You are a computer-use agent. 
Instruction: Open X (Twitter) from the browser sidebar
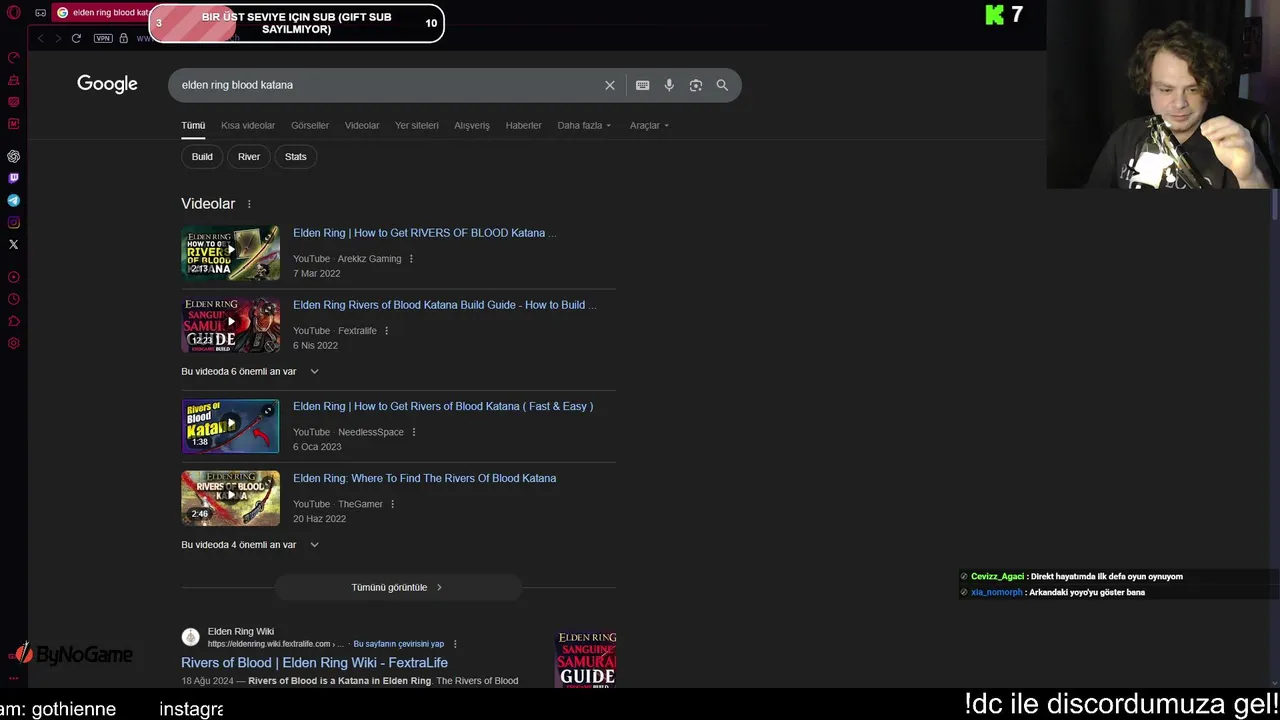coord(14,244)
